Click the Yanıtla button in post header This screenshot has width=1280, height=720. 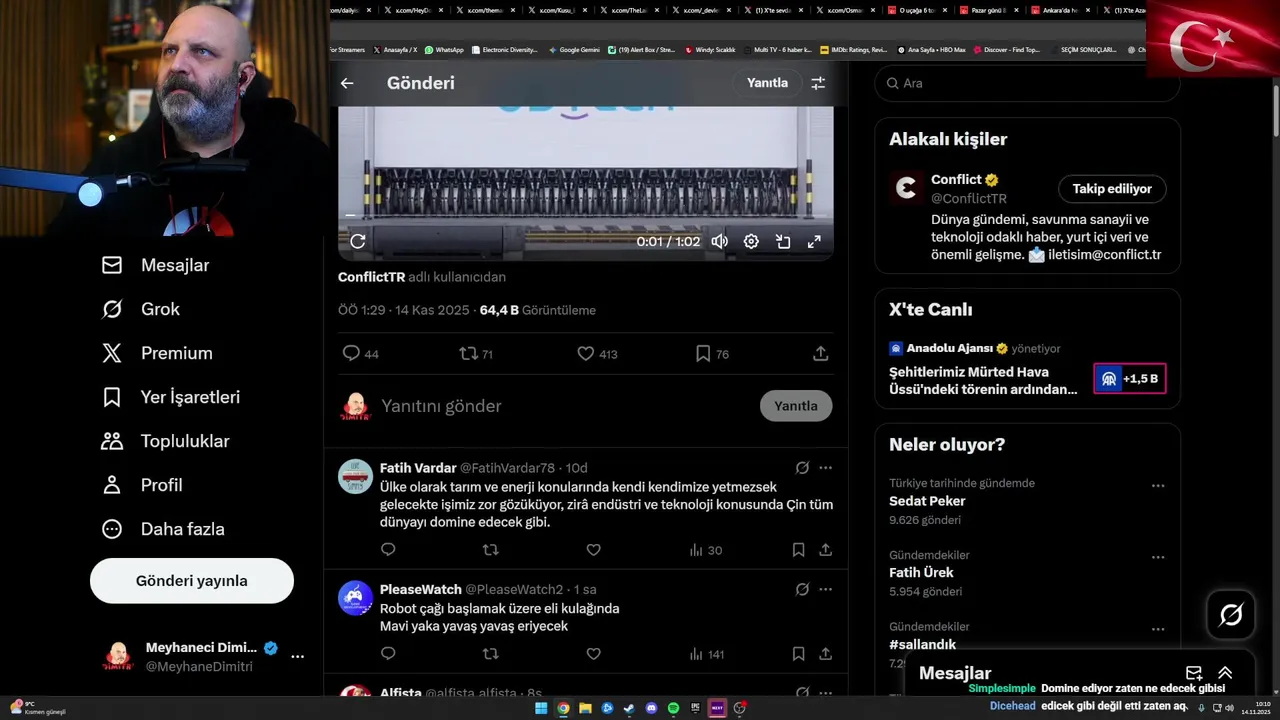click(x=767, y=83)
